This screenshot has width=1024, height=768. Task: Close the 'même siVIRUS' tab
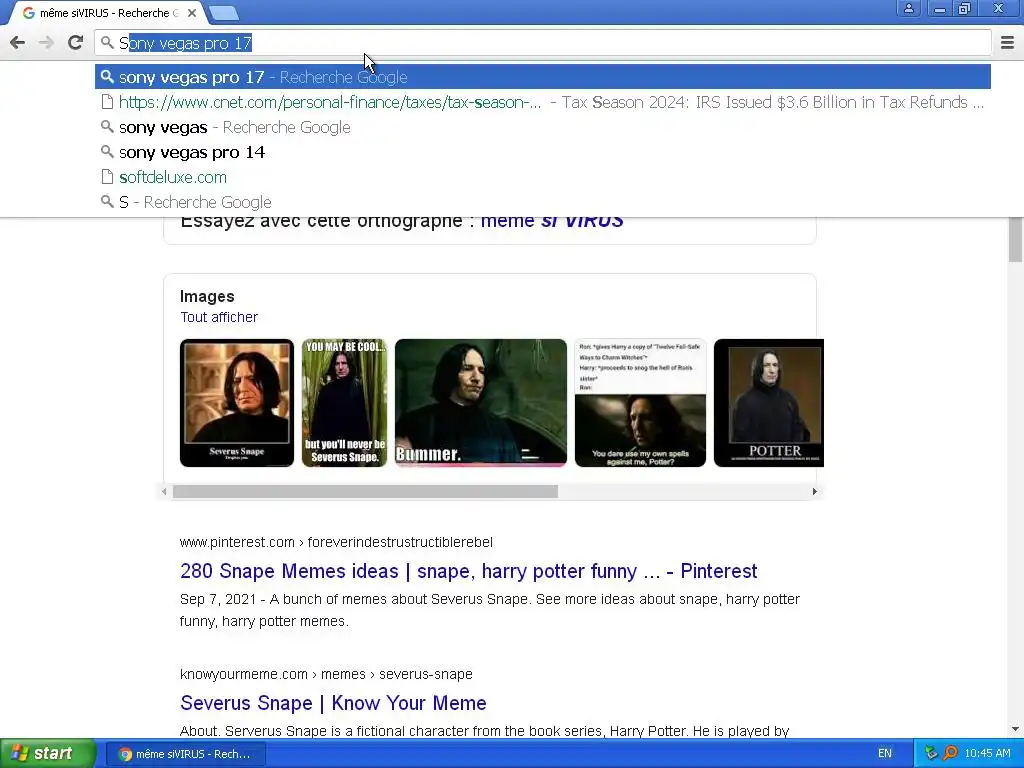[x=192, y=13]
